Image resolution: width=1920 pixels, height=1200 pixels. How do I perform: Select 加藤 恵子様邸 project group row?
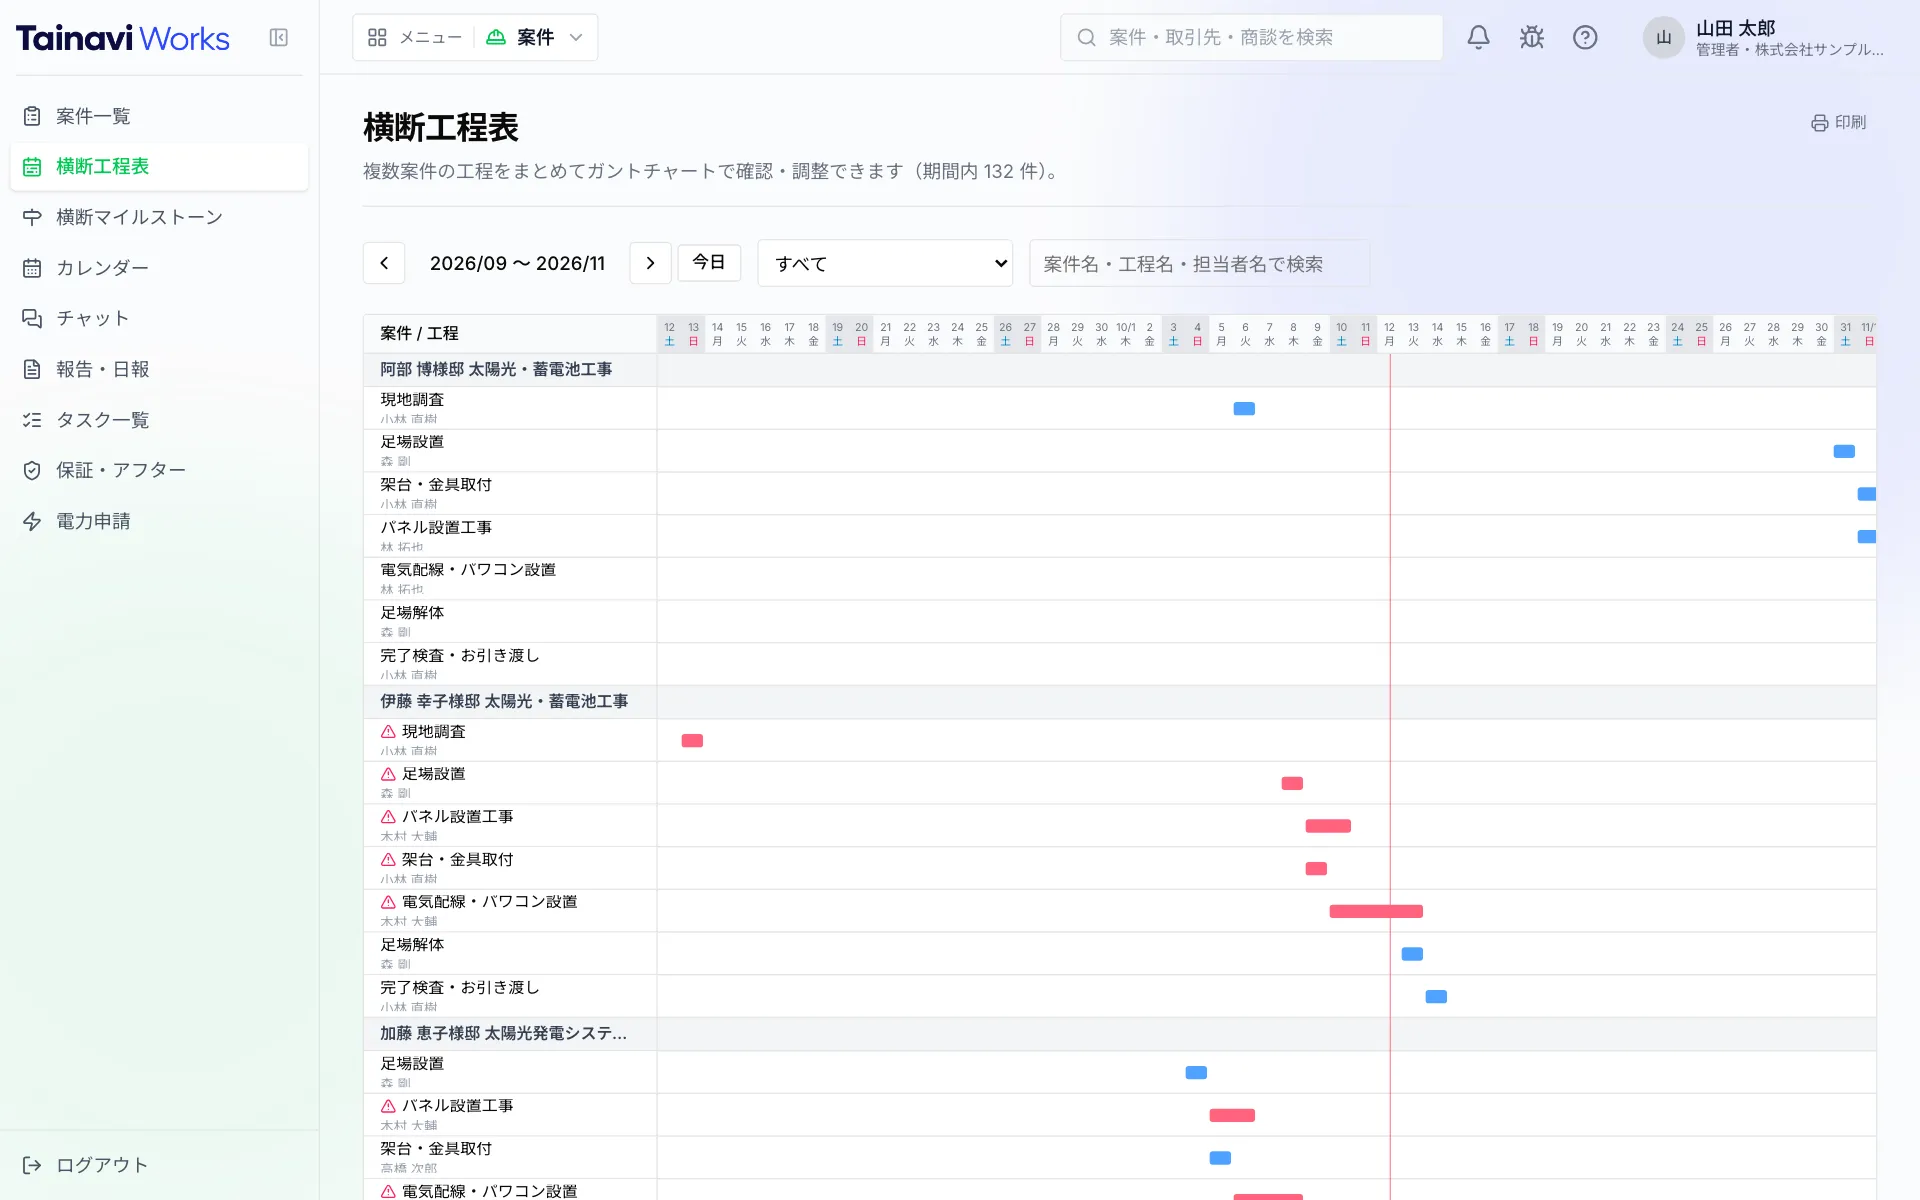1119,1034
